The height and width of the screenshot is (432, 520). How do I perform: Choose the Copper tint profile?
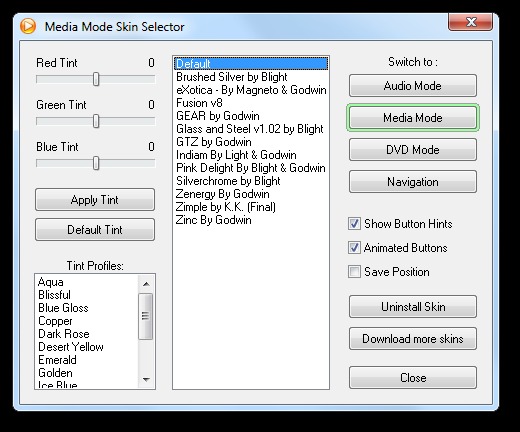[x=55, y=321]
